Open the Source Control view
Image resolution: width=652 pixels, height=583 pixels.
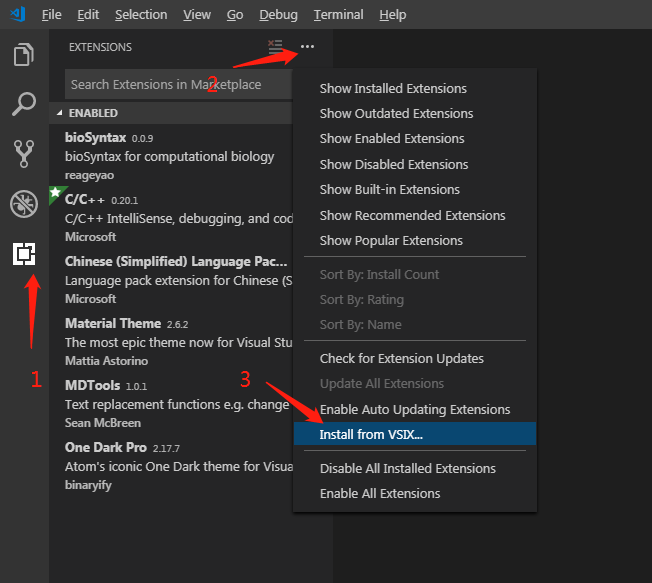(24, 154)
